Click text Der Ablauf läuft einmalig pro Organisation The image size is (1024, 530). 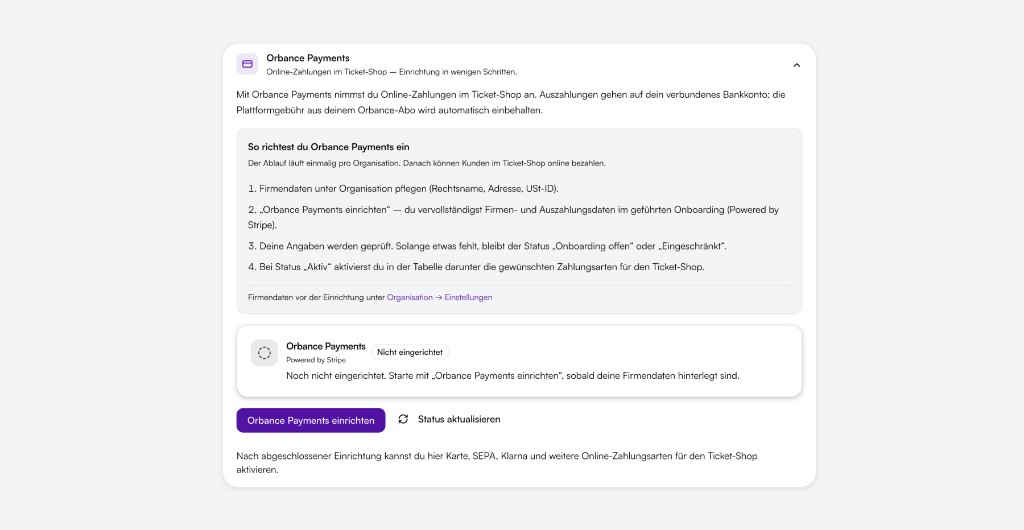click(426, 163)
